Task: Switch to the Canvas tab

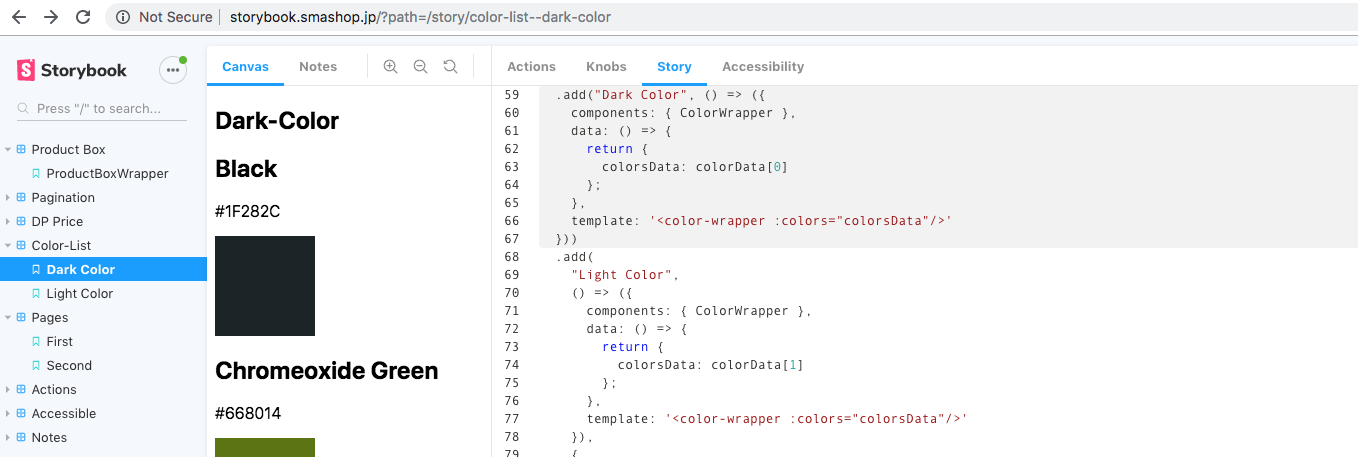Action: 245,66
